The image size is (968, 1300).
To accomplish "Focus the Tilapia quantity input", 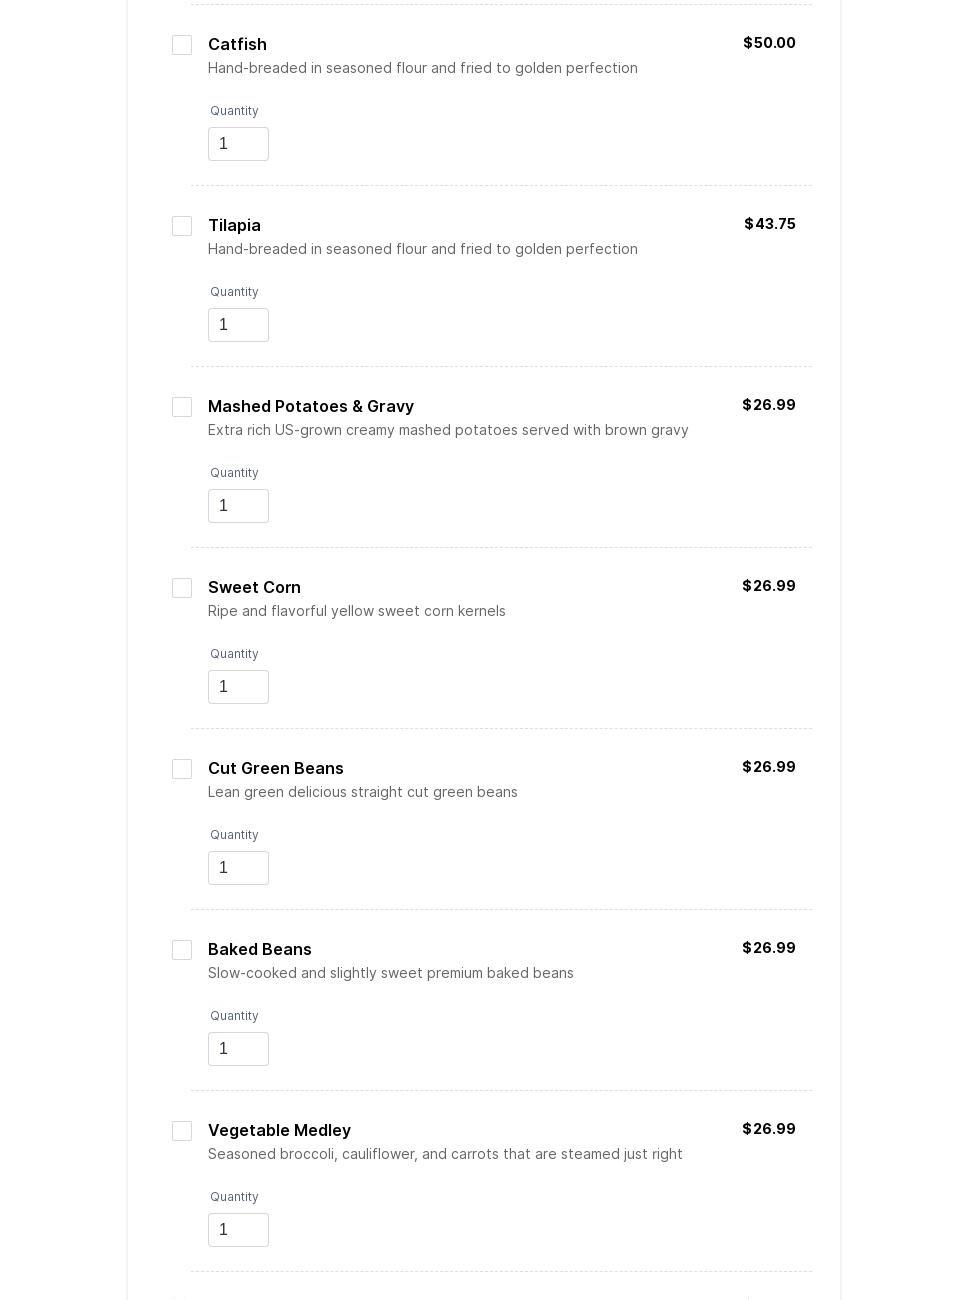I will pyautogui.click(x=238, y=325).
